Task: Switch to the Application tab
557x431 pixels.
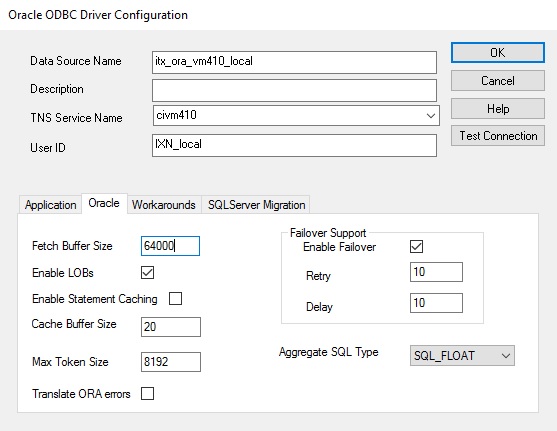Action: coord(50,205)
